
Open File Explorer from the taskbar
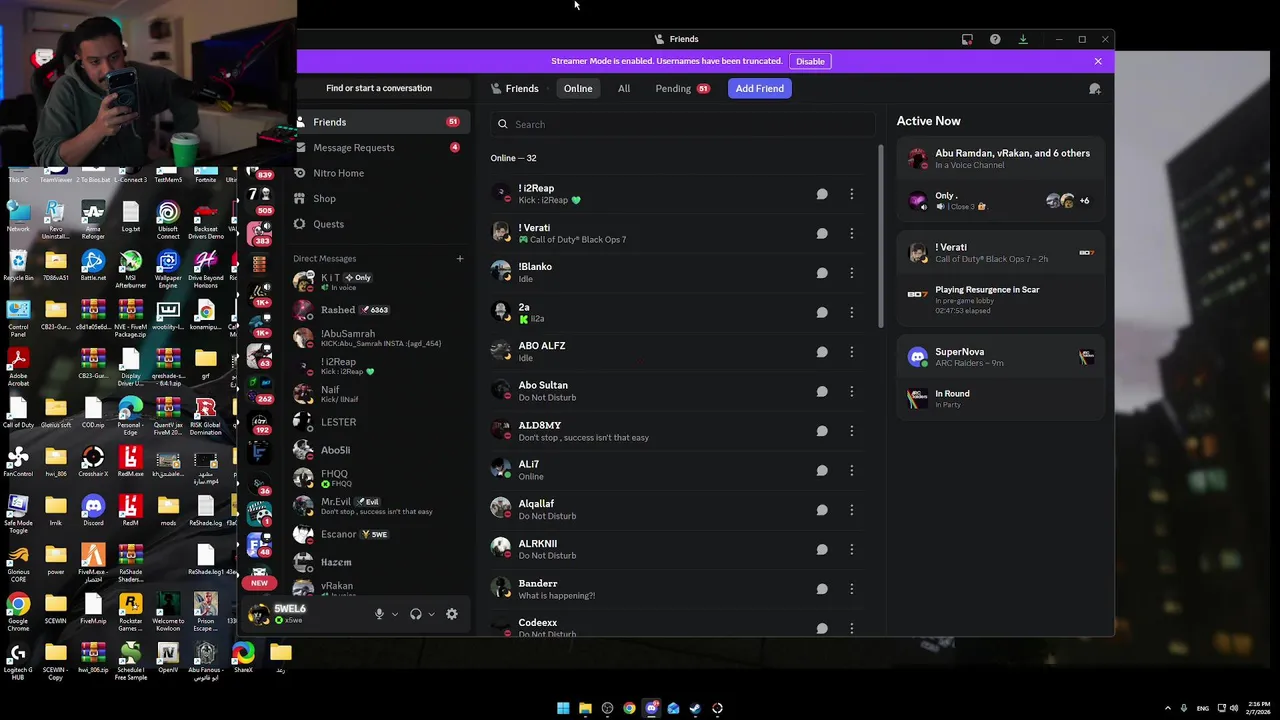tap(585, 708)
